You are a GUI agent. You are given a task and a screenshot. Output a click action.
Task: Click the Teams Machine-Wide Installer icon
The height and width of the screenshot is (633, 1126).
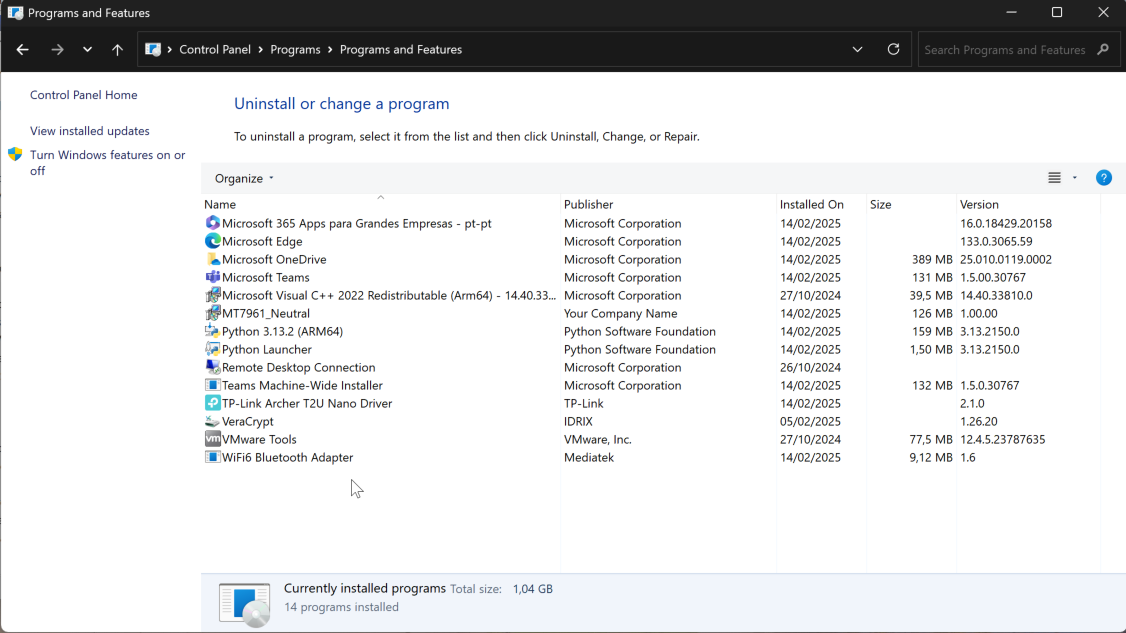click(213, 384)
